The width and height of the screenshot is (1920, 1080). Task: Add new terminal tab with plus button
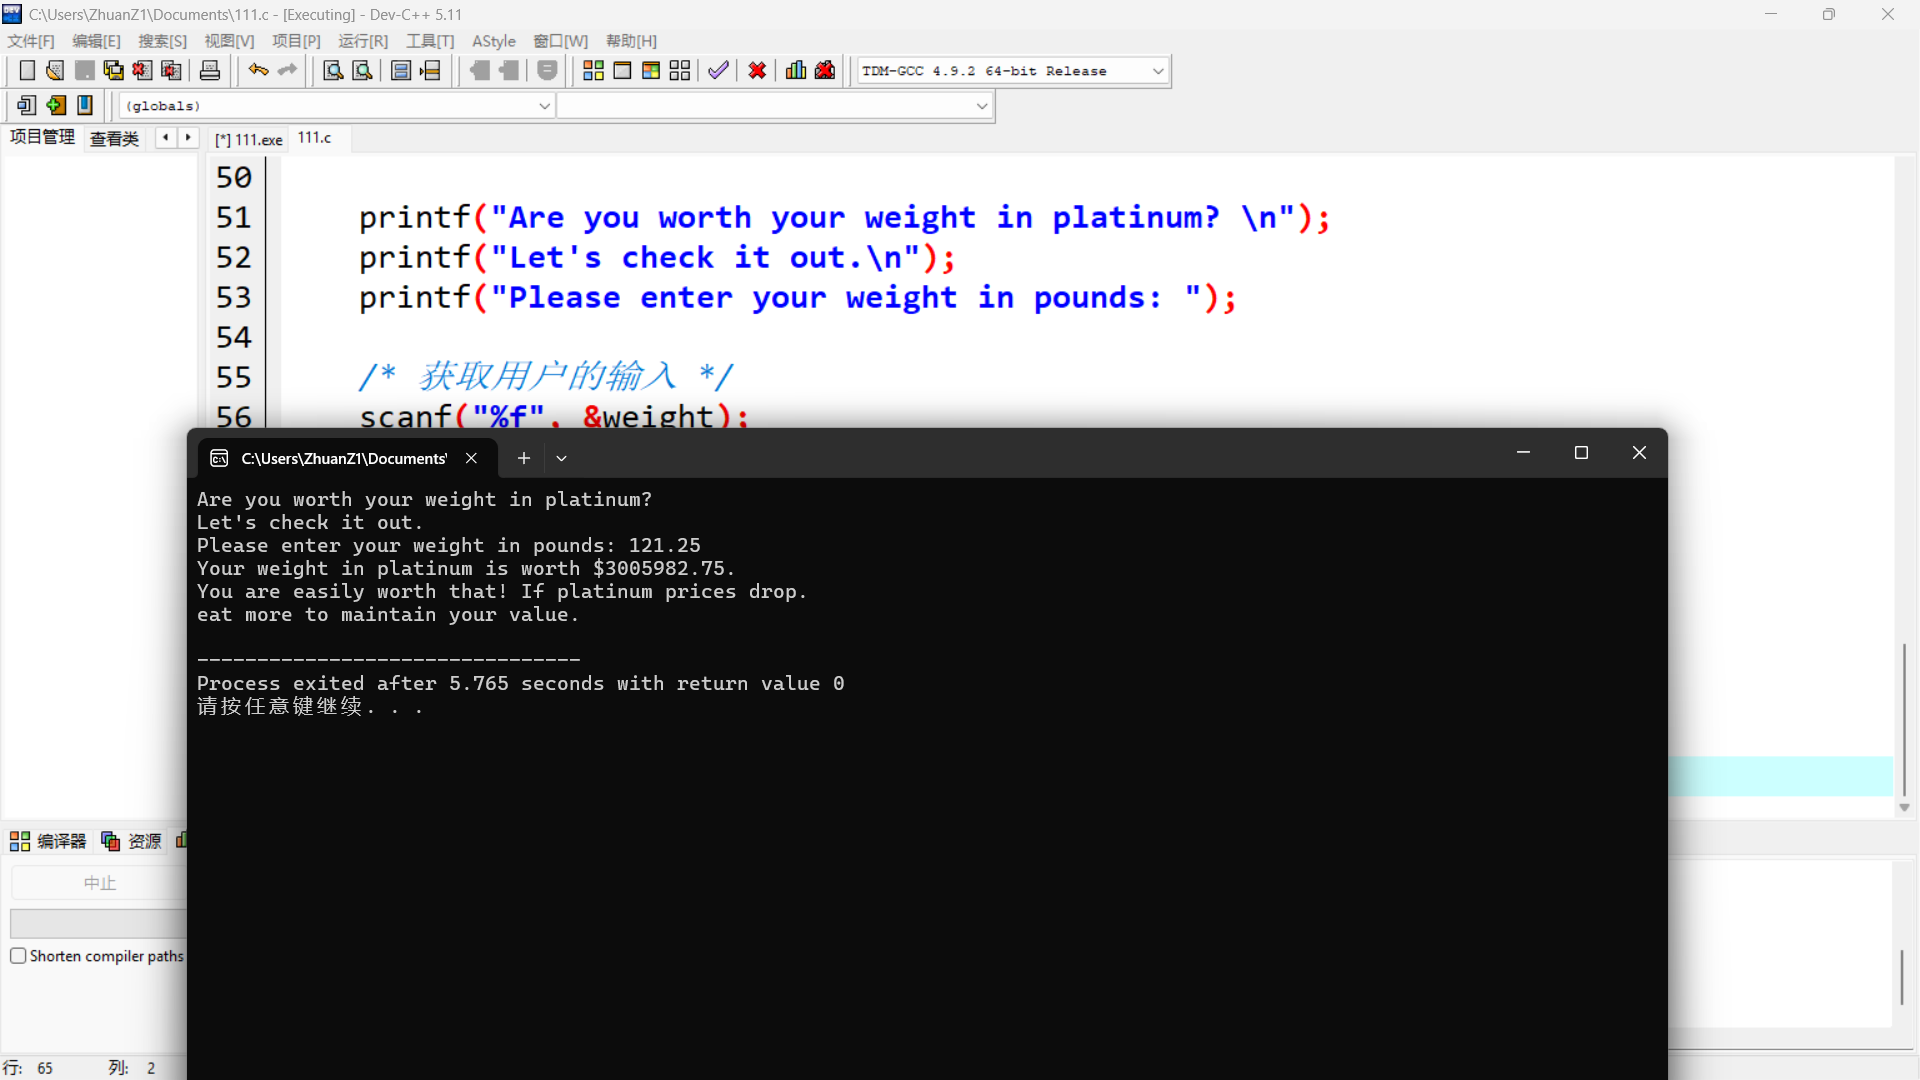tap(523, 458)
